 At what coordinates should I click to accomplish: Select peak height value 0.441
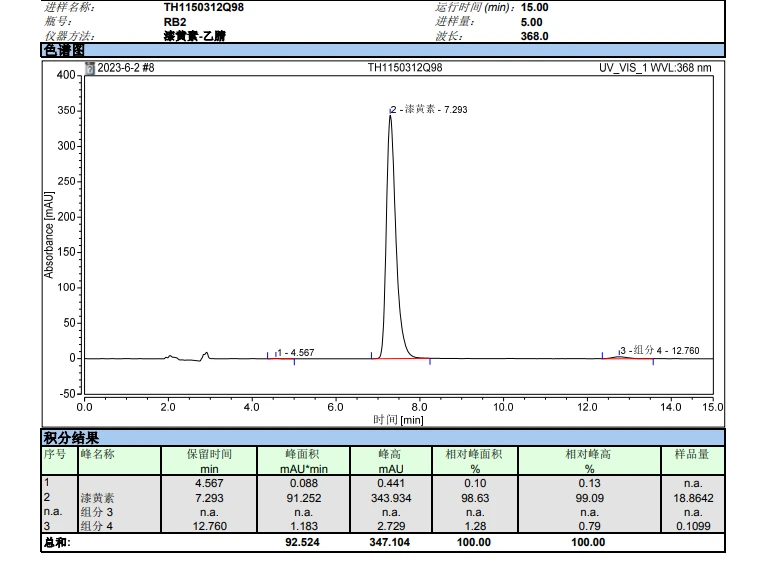[x=391, y=483]
